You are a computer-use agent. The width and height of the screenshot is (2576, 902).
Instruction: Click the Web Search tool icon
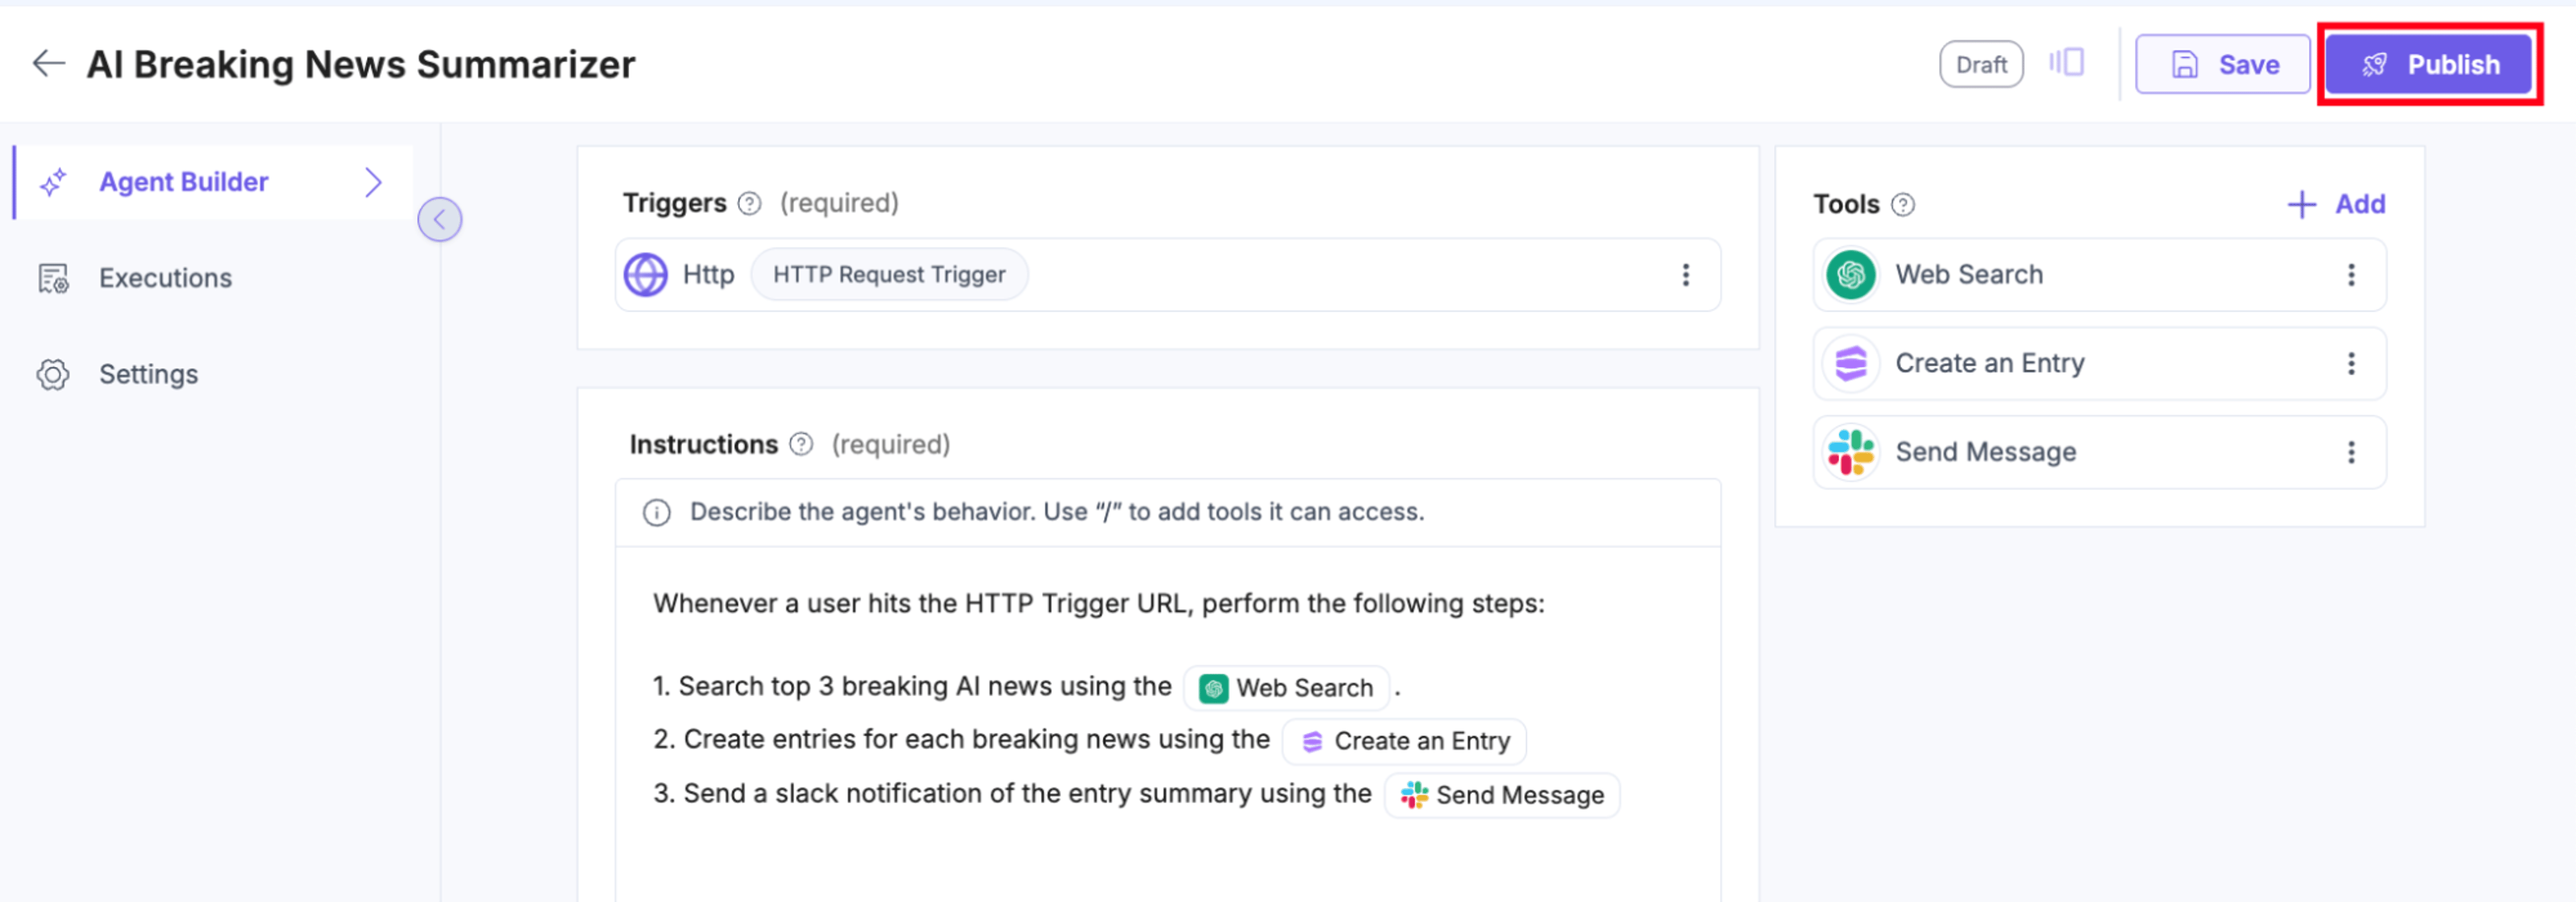coord(1851,274)
